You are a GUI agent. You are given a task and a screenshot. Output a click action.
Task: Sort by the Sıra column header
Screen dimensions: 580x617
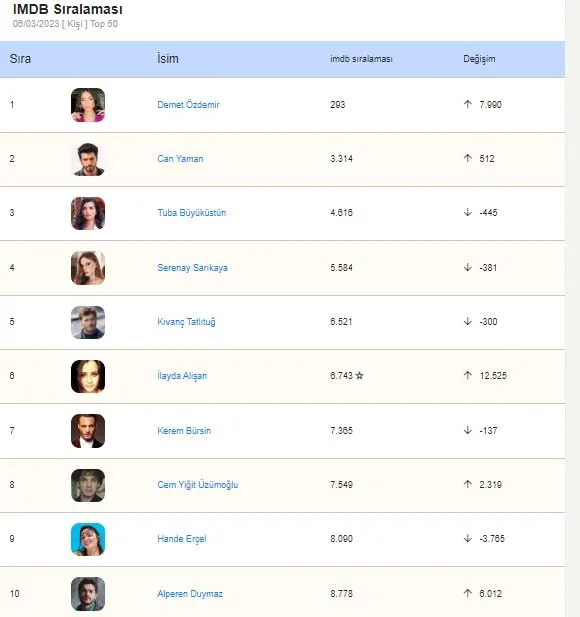tap(20, 59)
